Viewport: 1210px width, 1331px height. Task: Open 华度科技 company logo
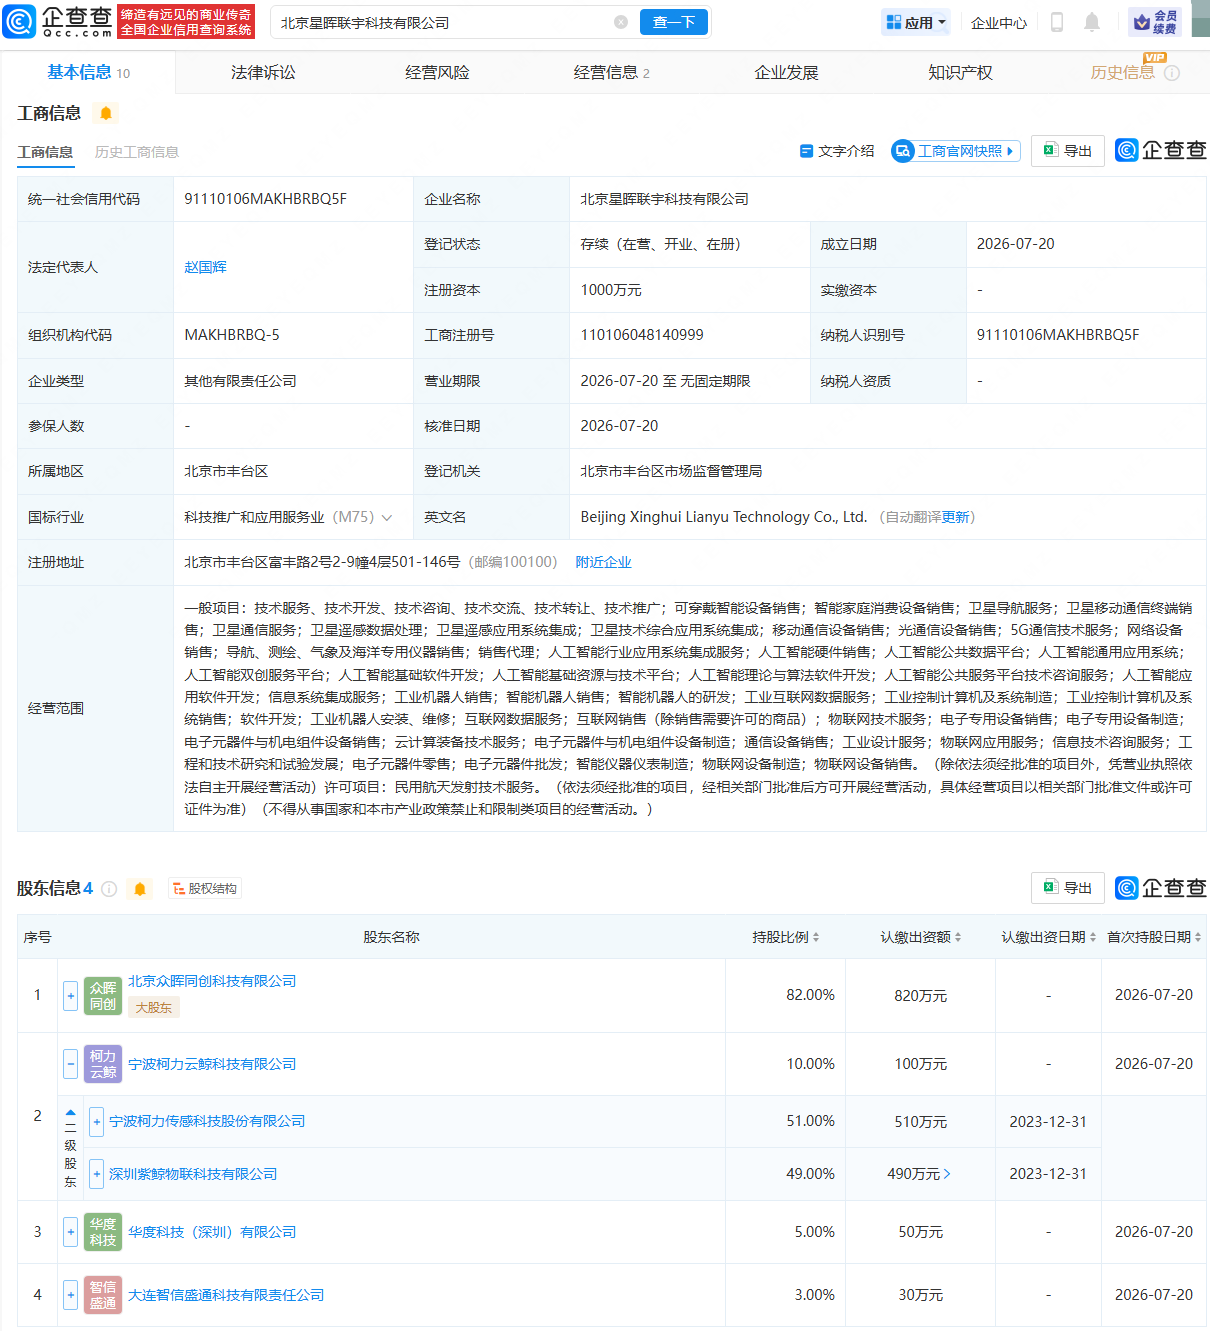(103, 1232)
